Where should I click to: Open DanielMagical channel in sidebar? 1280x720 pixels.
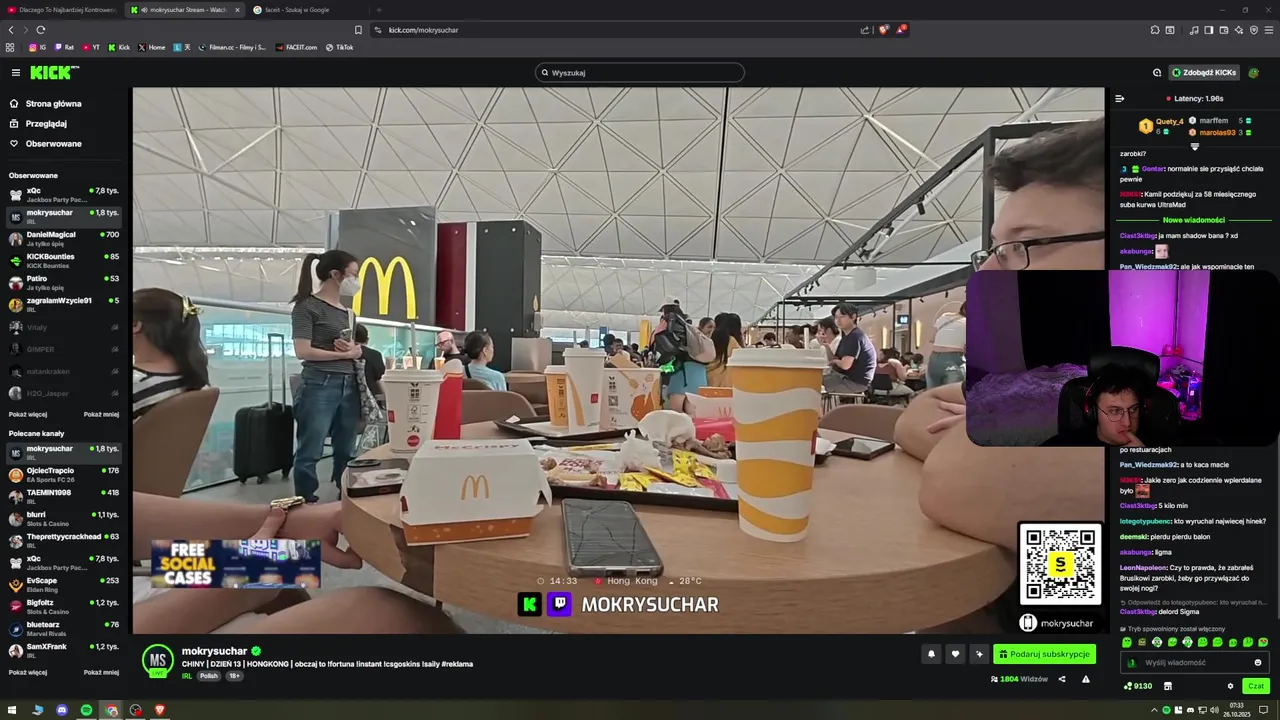(x=64, y=238)
